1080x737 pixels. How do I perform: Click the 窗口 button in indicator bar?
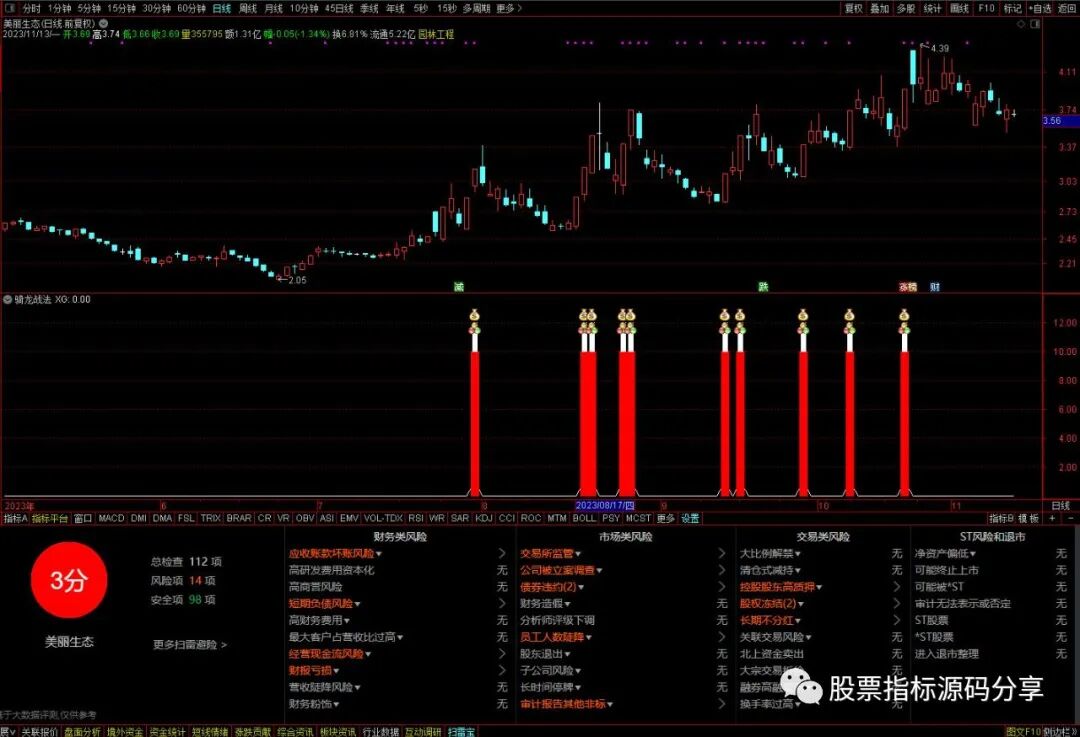(x=83, y=518)
